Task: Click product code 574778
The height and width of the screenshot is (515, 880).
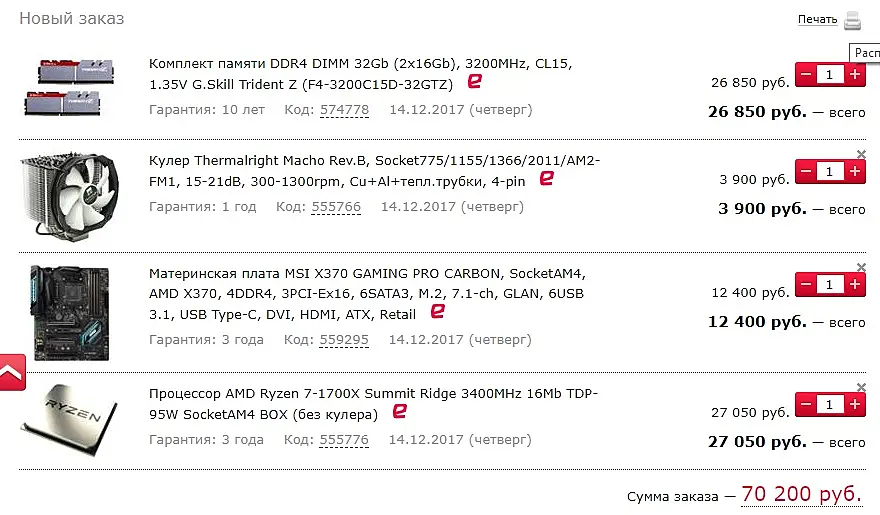Action: click(x=344, y=110)
